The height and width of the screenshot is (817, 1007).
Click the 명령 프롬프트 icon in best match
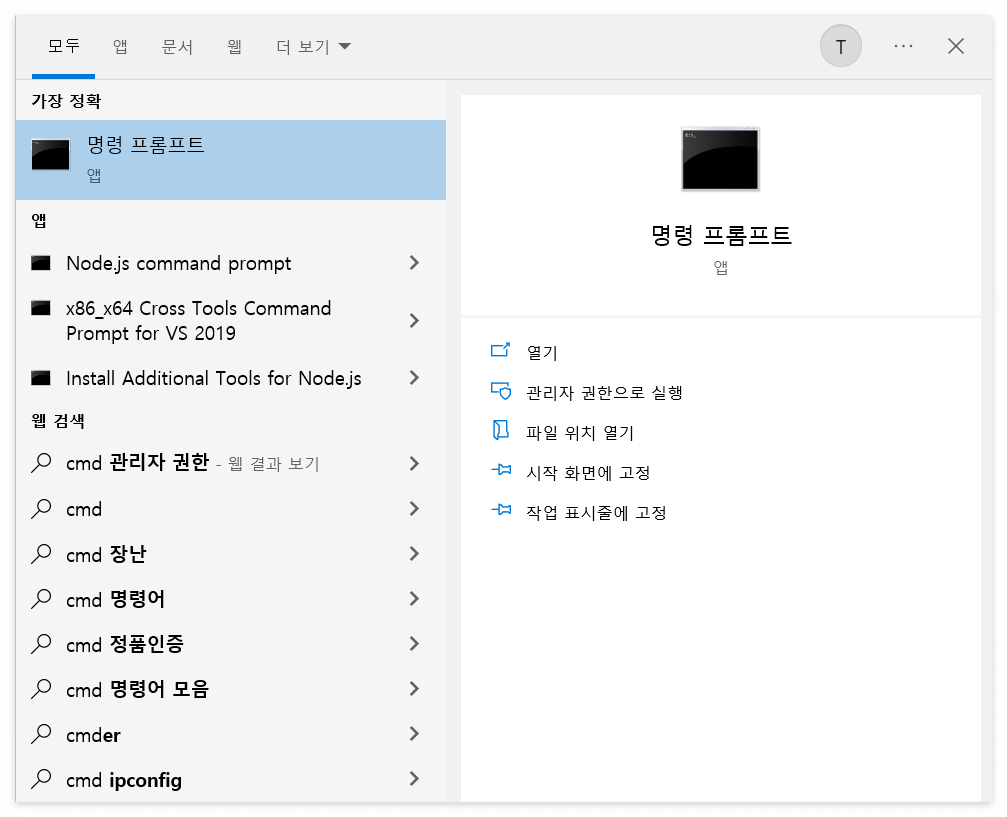(50, 155)
